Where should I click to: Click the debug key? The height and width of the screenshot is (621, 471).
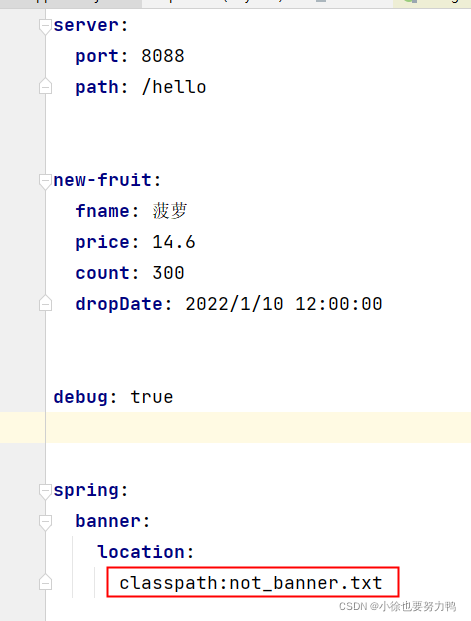click(81, 397)
